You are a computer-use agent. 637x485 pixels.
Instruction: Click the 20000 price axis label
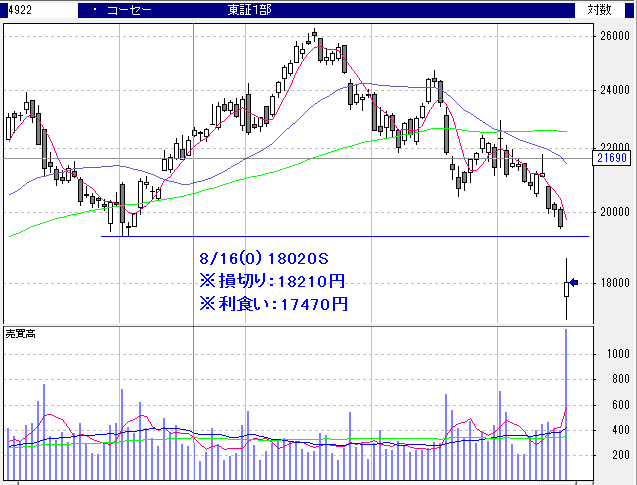coord(612,212)
